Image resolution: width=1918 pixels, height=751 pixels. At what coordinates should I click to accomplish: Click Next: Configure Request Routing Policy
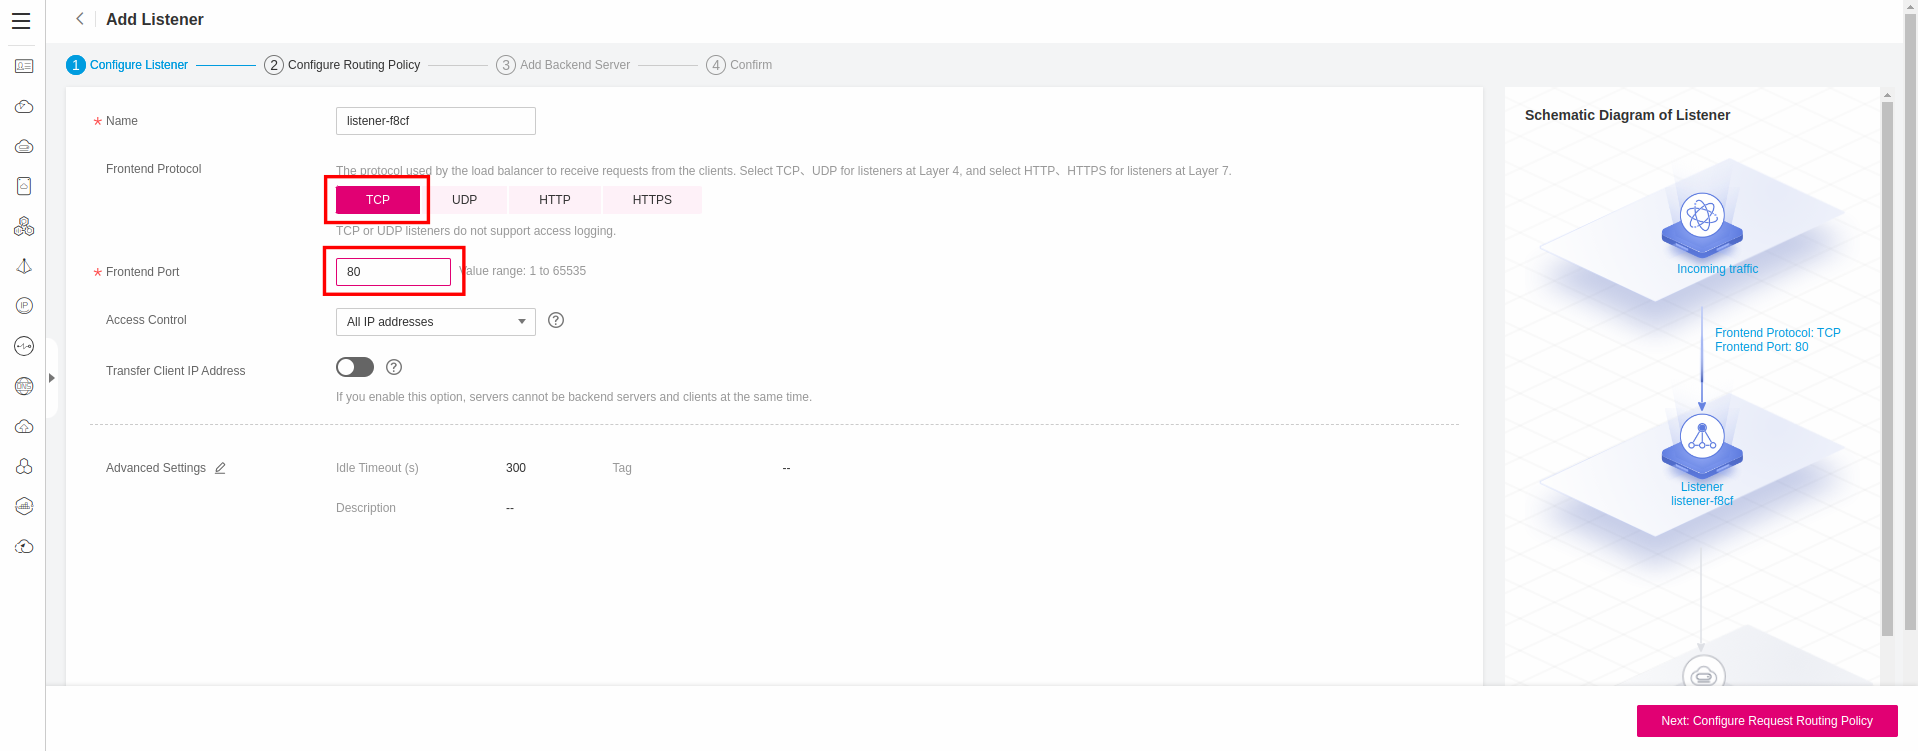click(1766, 721)
